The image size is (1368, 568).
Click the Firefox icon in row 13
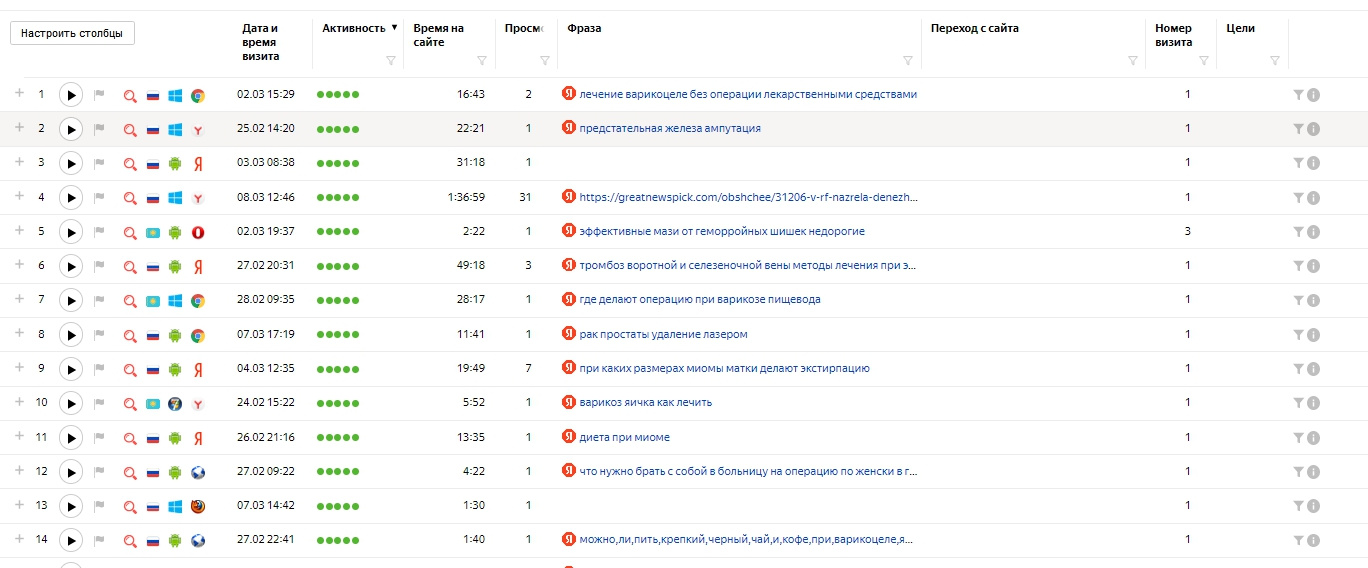click(x=198, y=506)
